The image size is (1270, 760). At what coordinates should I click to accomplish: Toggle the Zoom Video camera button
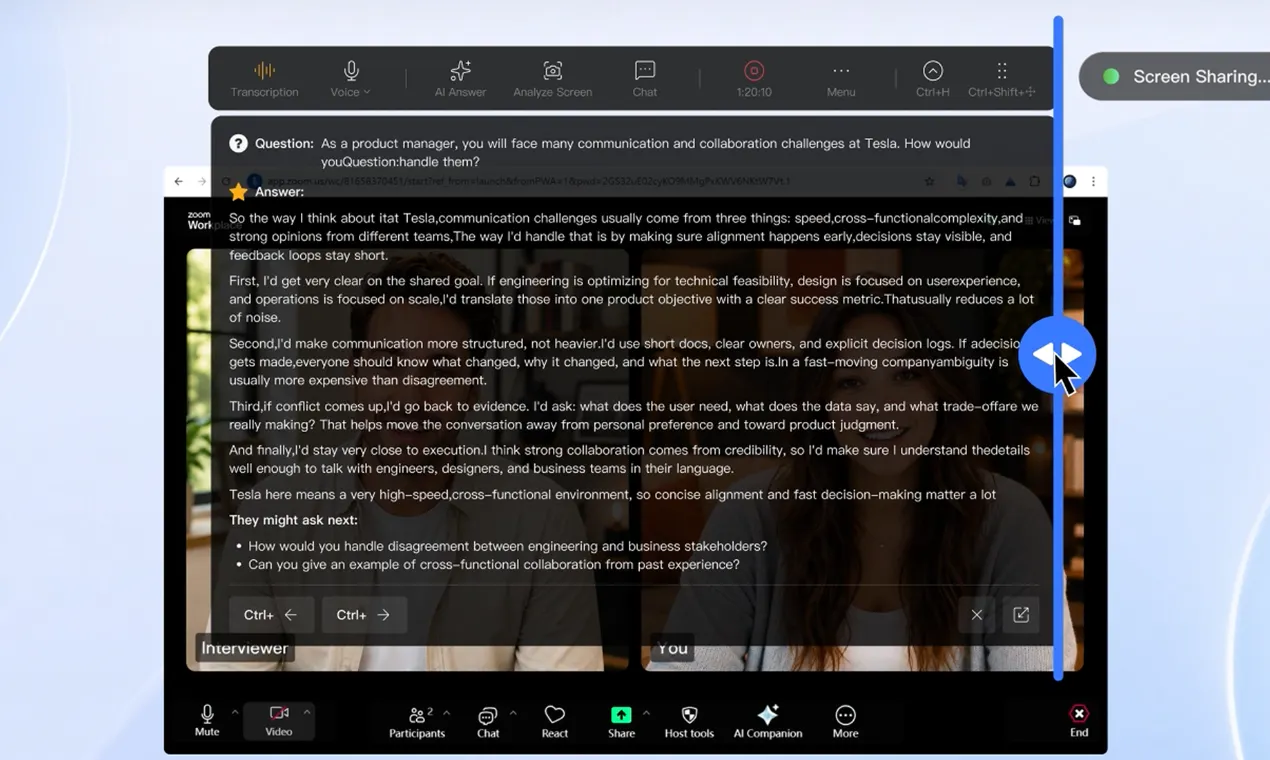point(279,720)
